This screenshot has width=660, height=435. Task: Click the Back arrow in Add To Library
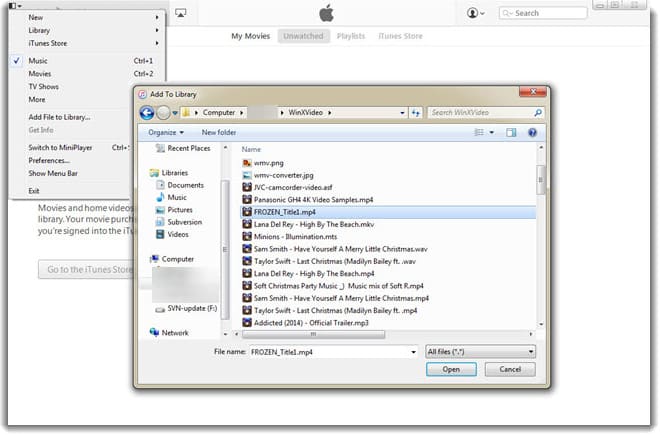coord(147,113)
